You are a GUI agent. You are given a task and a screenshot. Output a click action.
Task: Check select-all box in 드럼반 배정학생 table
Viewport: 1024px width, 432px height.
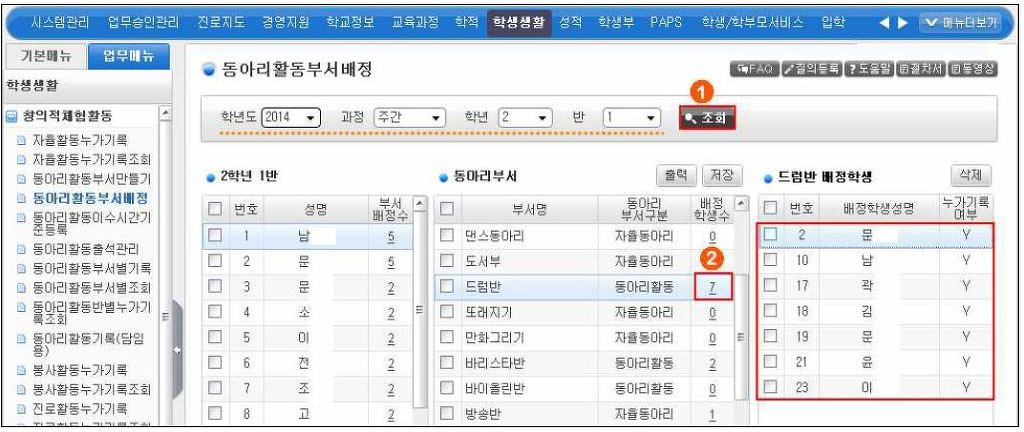click(771, 209)
